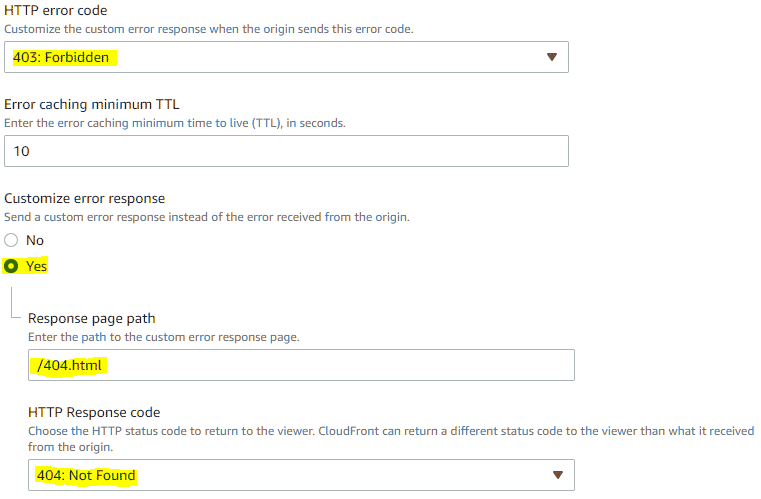Place cursor on /404.html path text

click(69, 365)
